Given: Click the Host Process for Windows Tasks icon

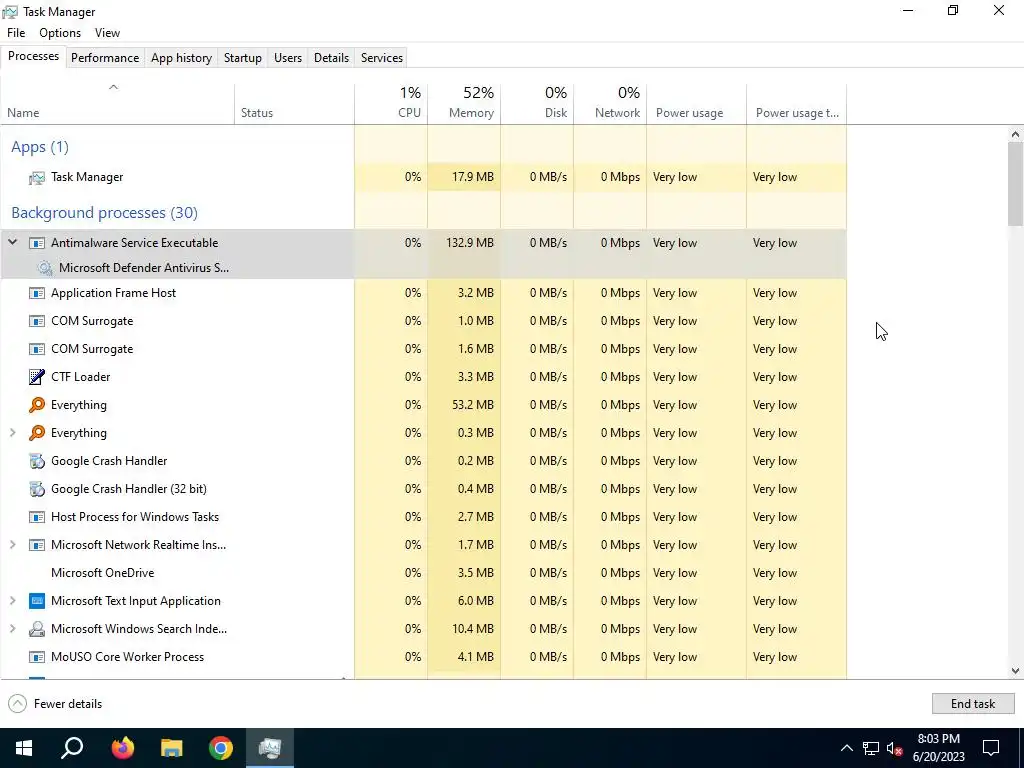Looking at the screenshot, I should pos(37,517).
